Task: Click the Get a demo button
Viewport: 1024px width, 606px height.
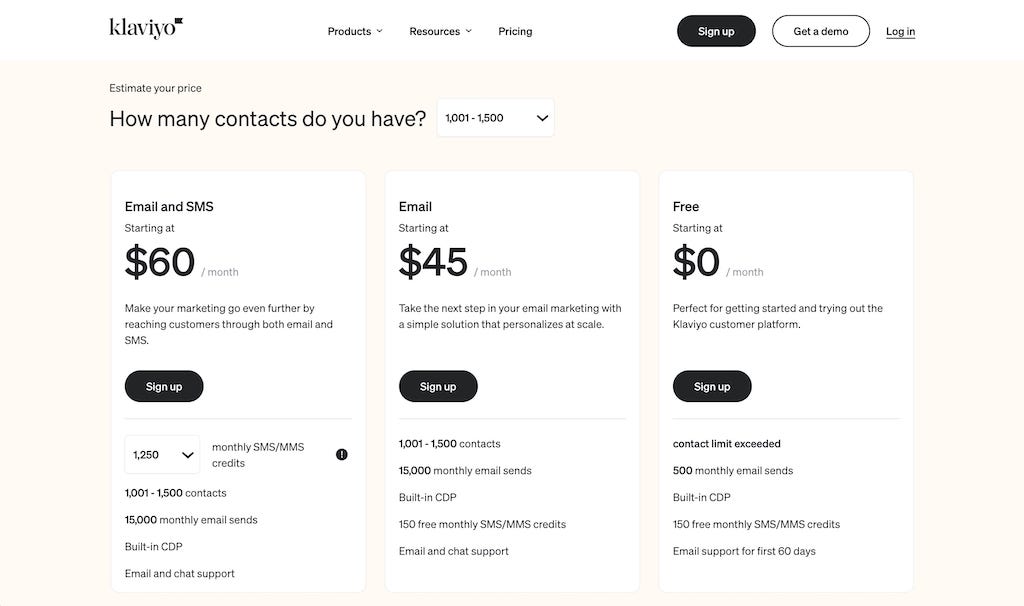Action: point(821,31)
